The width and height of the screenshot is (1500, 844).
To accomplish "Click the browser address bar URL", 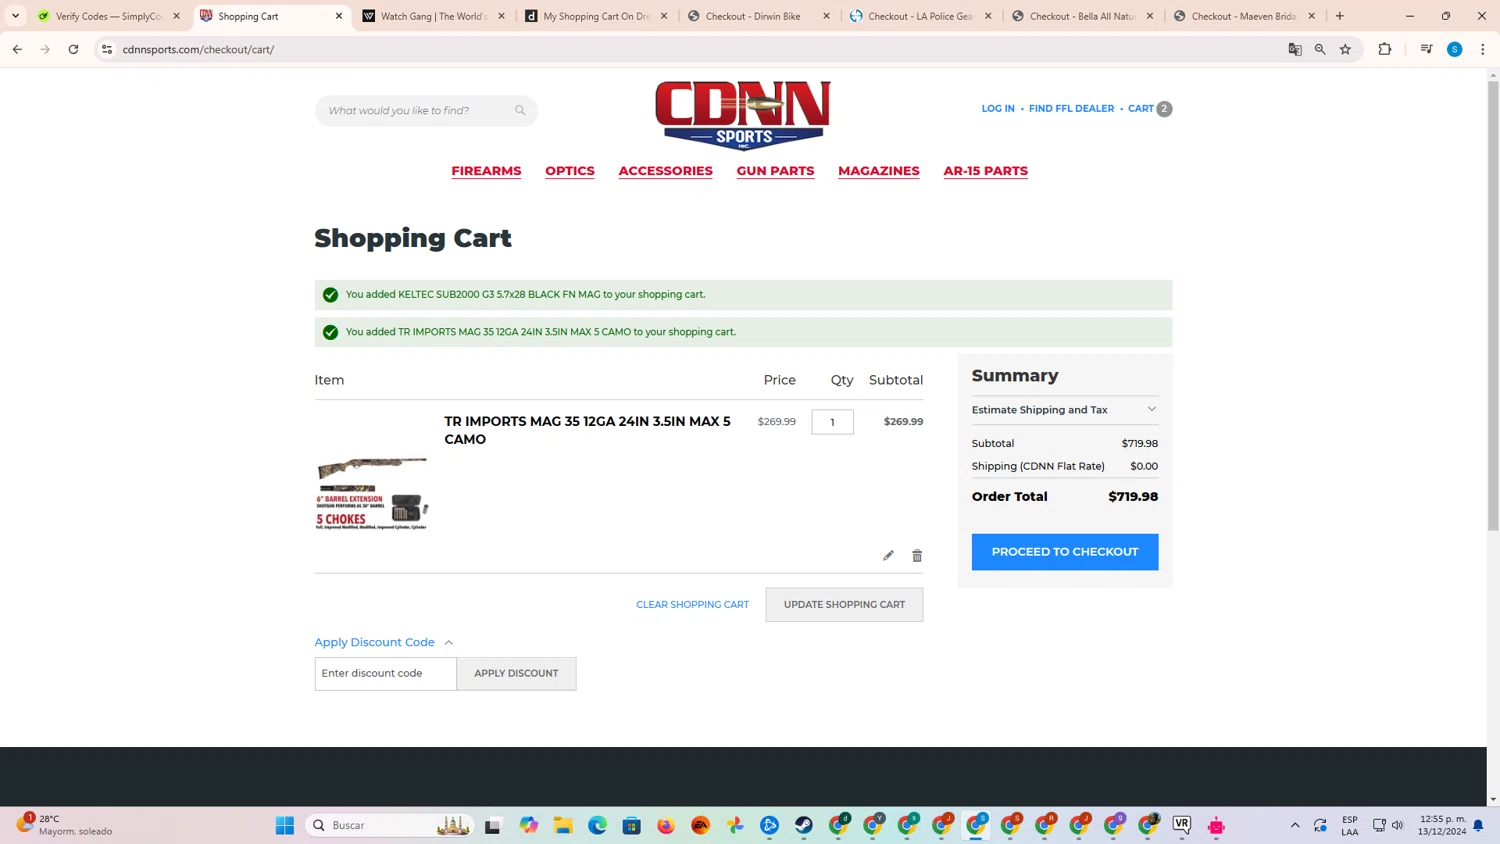I will 198,49.
